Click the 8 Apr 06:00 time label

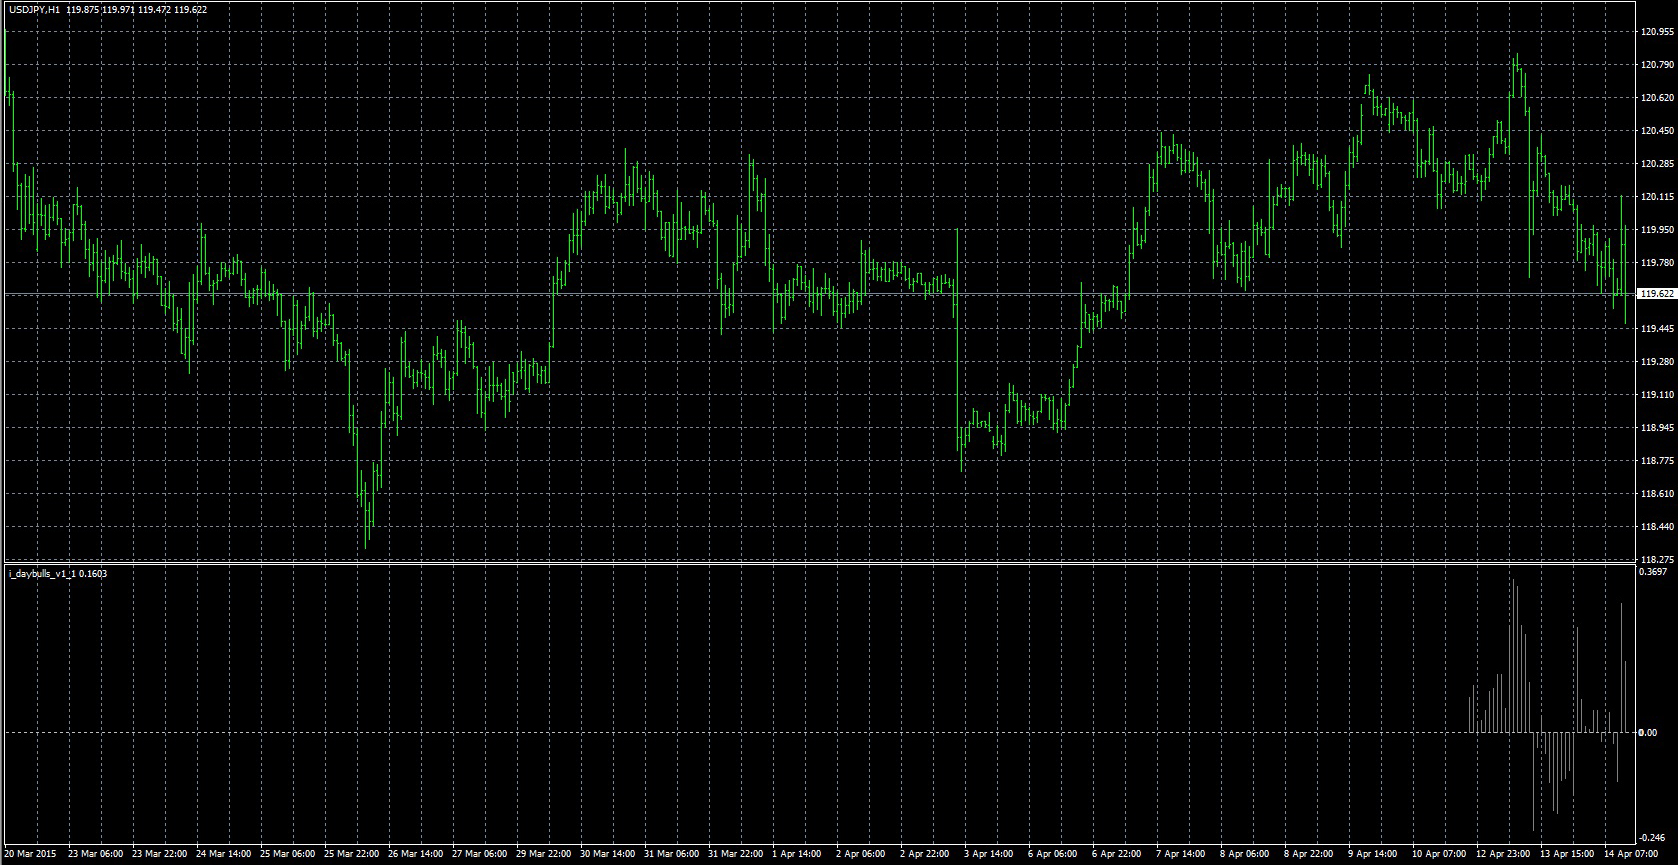click(x=1245, y=855)
